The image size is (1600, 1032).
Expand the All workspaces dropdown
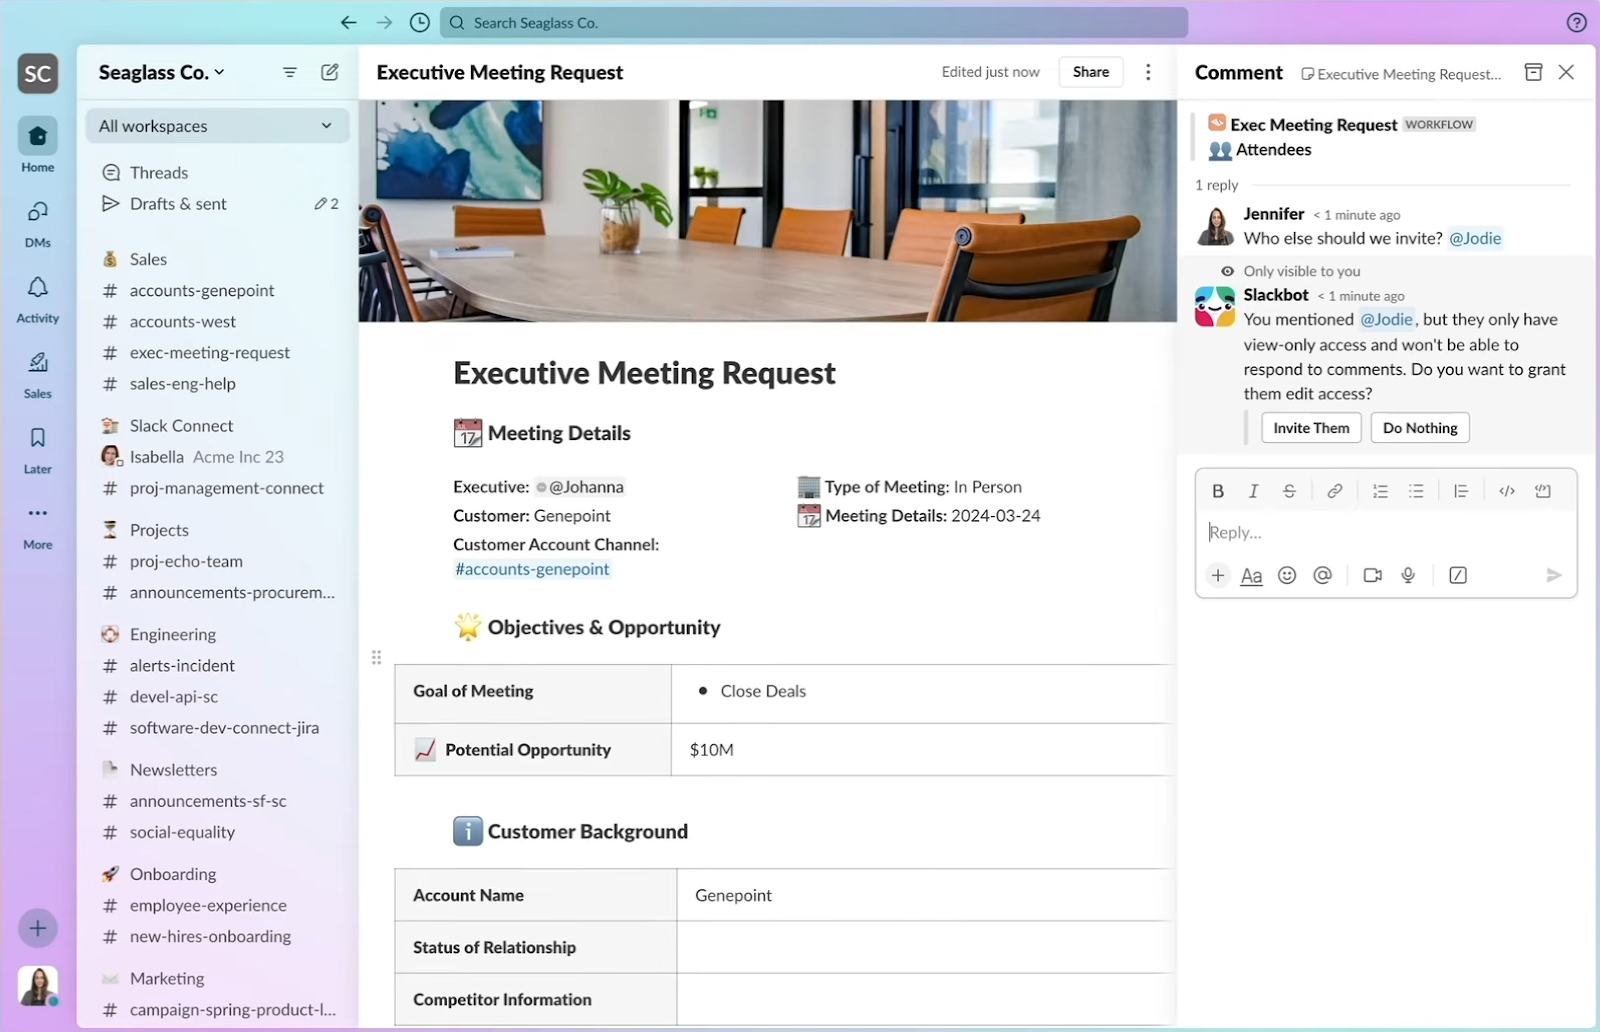(217, 126)
